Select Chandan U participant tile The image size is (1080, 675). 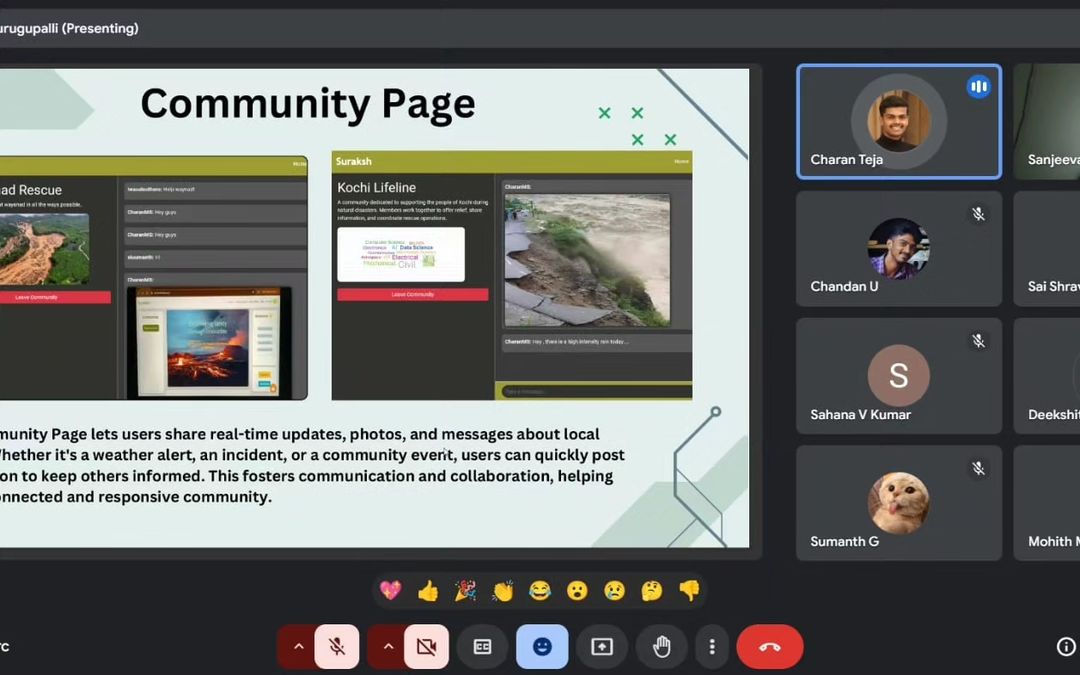(899, 249)
